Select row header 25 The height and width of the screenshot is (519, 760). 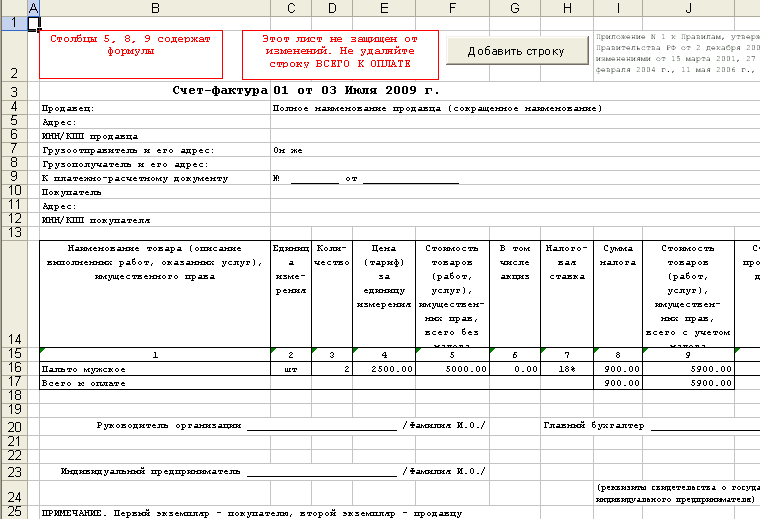(14, 512)
